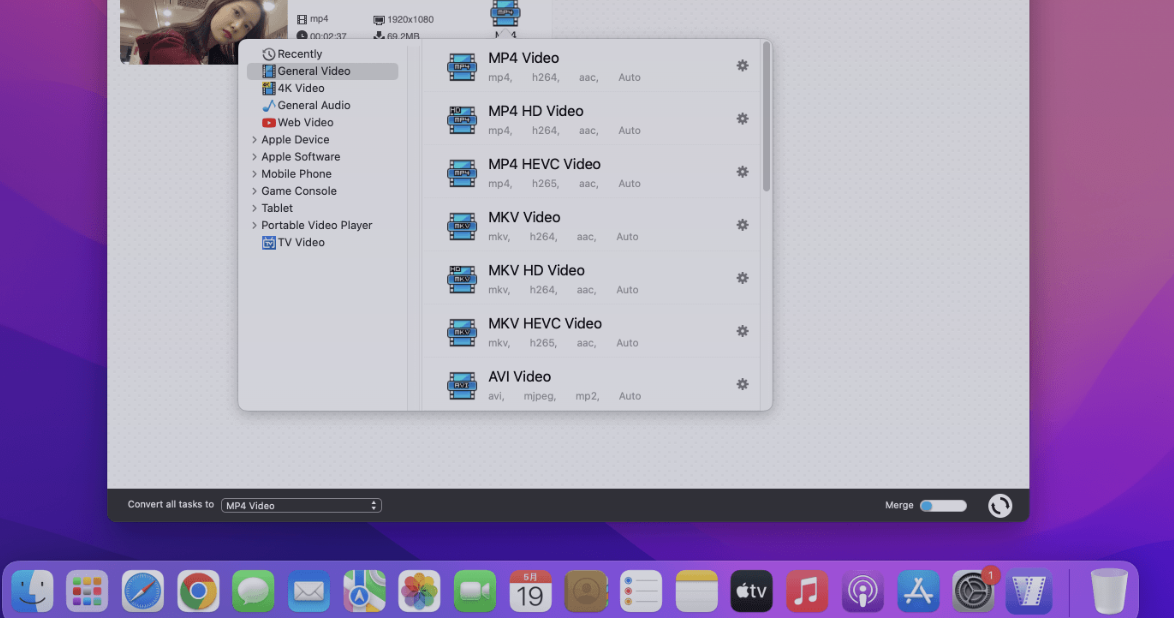The width and height of the screenshot is (1174, 618).
Task: Choose the MP4 HEVC Video format
Action: pos(591,172)
